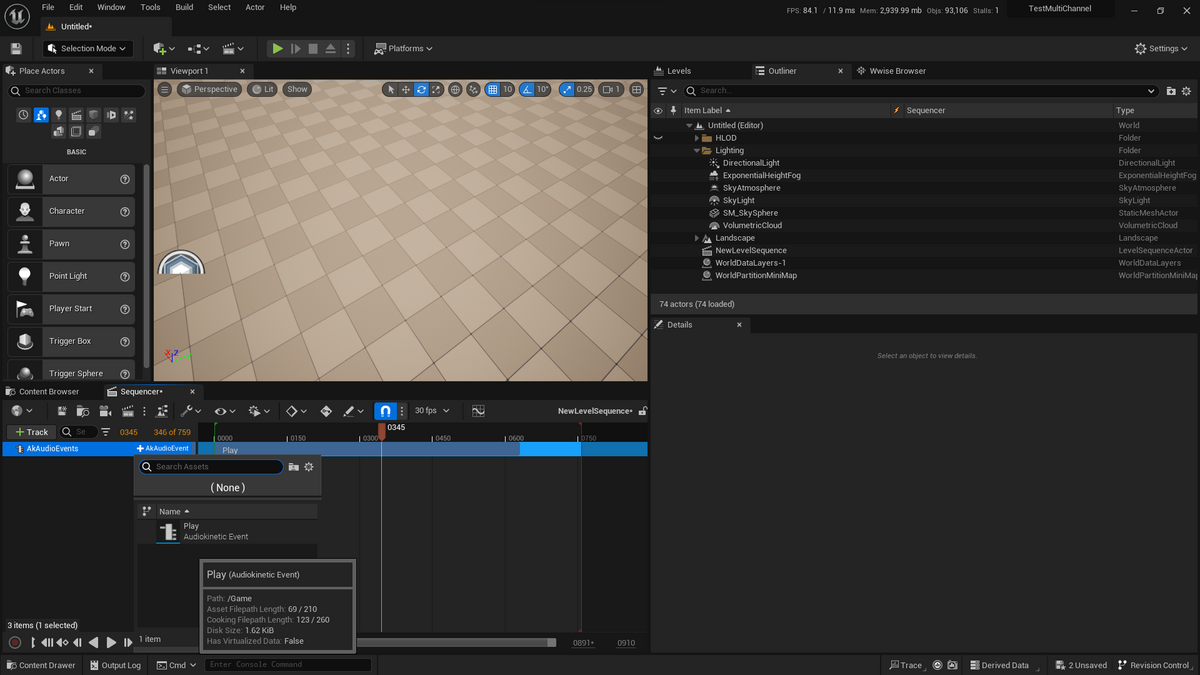Click the sequencer playhead marker at 0345
The height and width of the screenshot is (675, 1200).
pyautogui.click(x=381, y=431)
